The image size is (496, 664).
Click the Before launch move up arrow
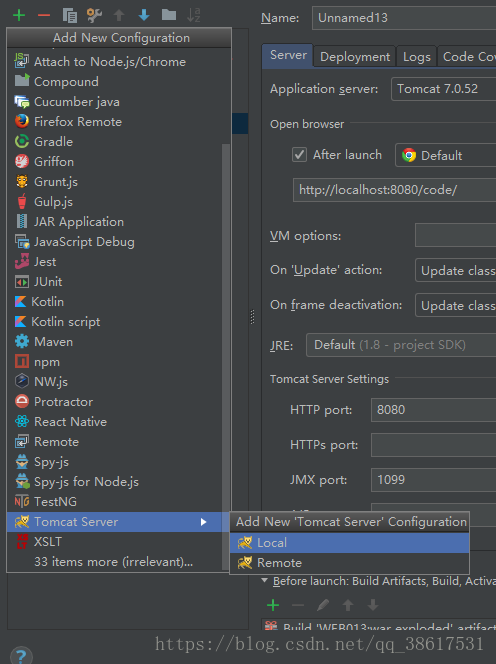click(348, 605)
